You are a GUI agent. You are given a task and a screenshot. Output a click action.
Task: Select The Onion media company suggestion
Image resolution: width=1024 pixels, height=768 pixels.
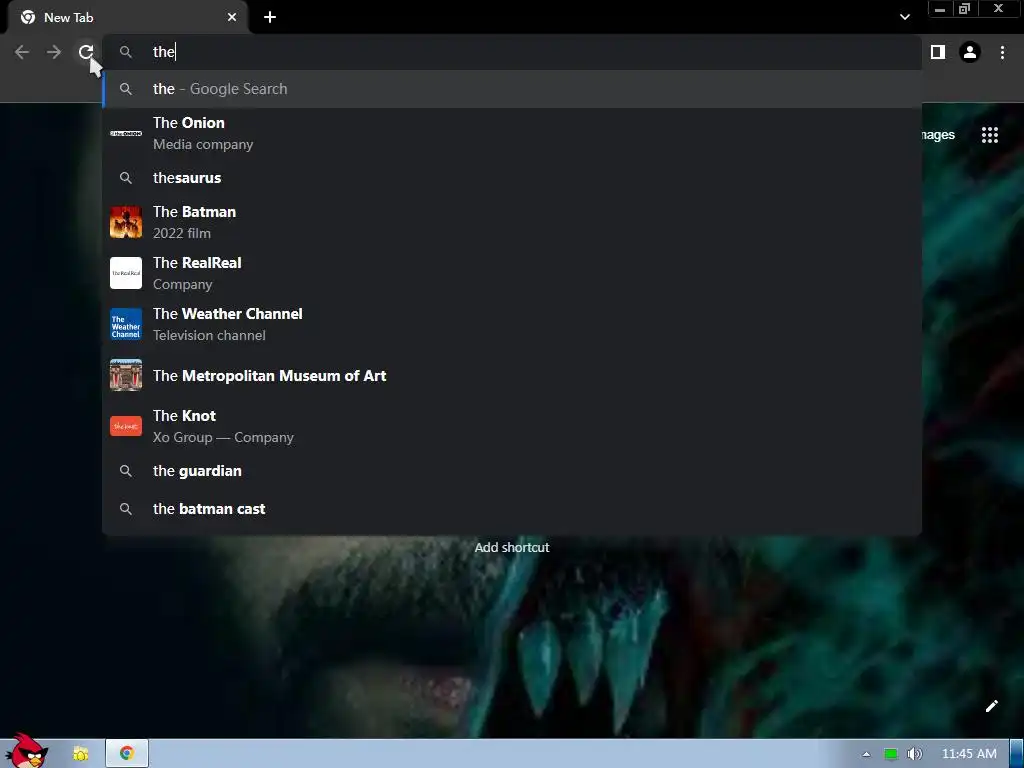[x=512, y=133]
